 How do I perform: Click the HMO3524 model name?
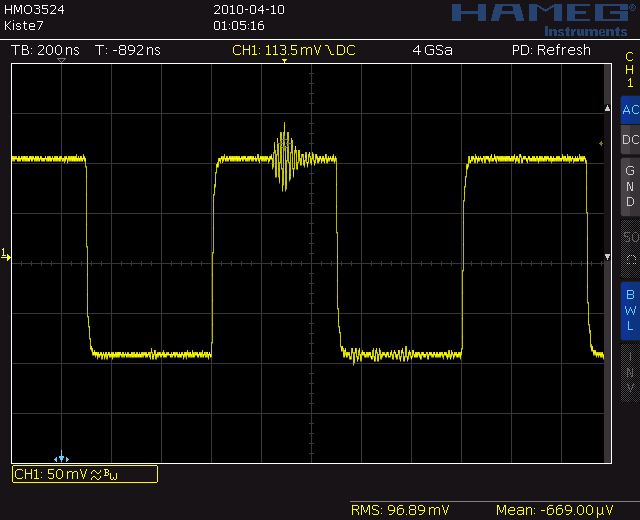click(34, 10)
